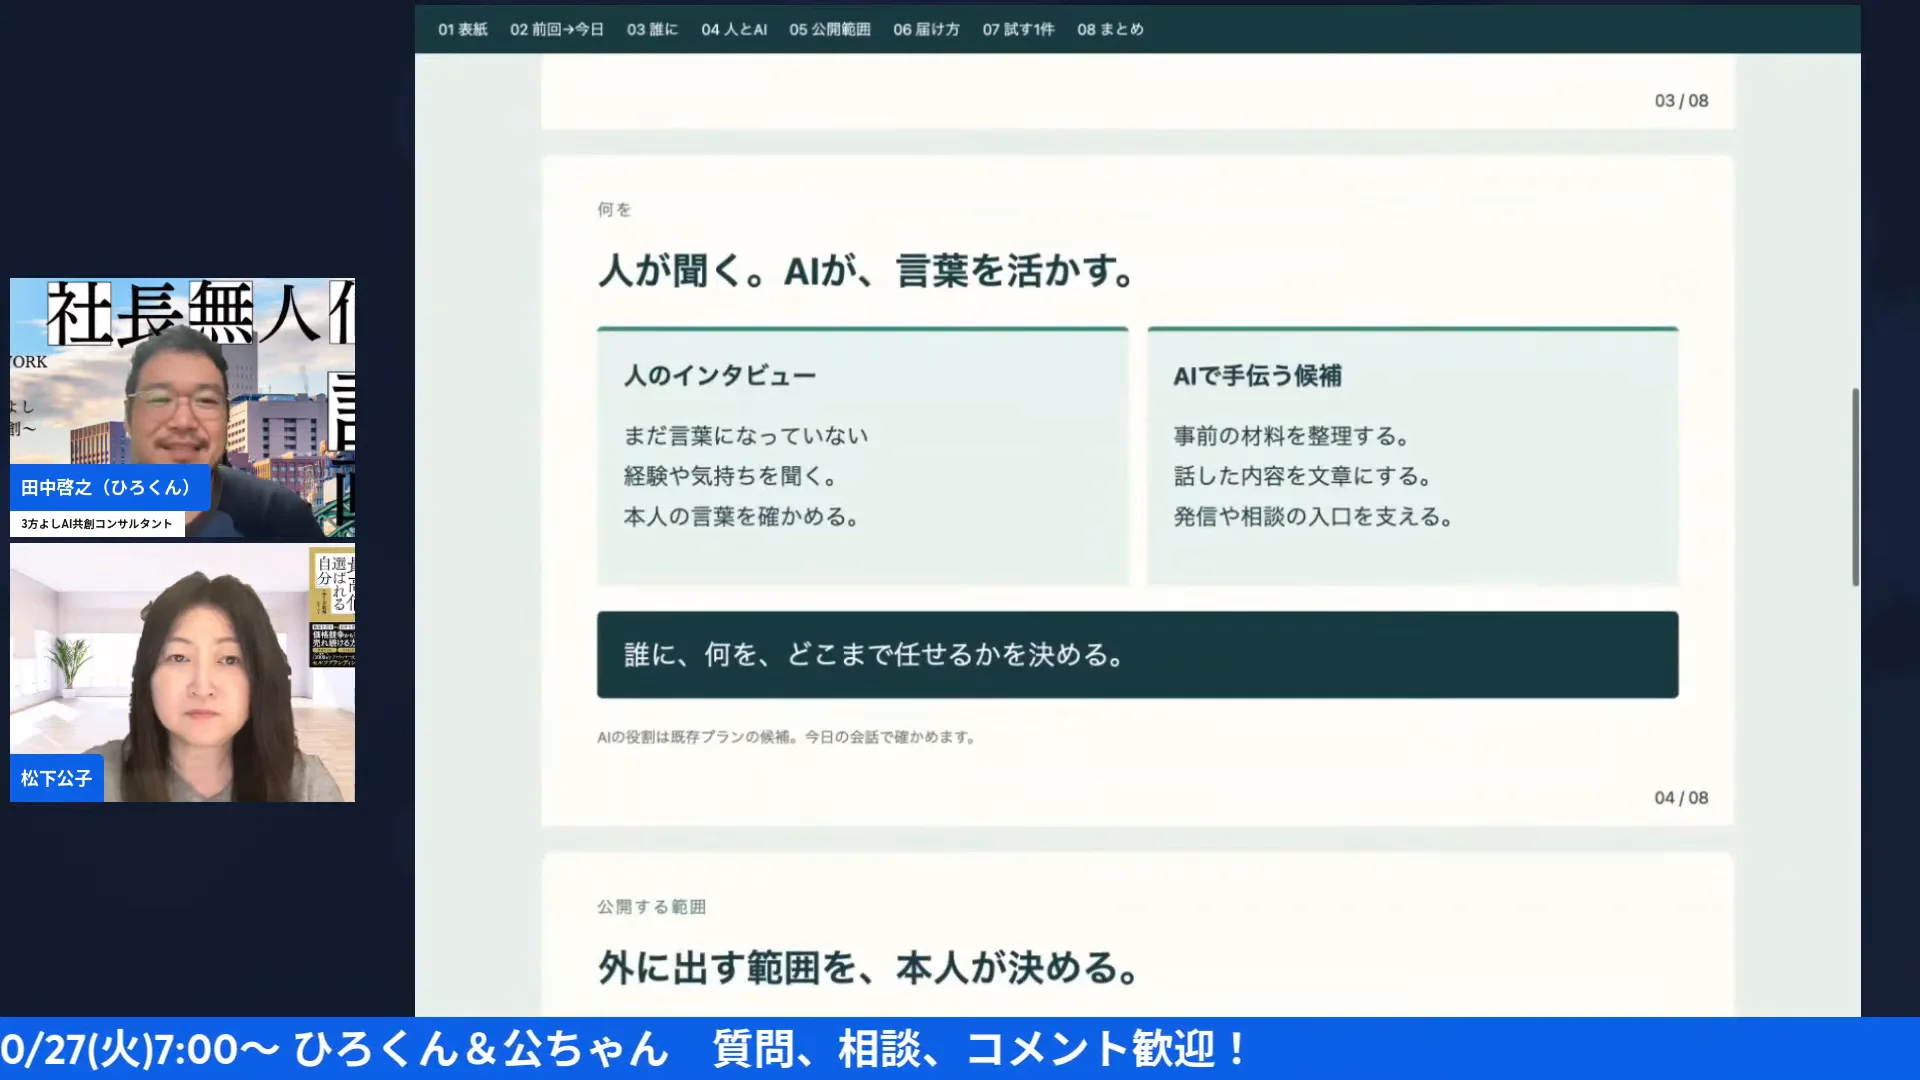Click the line 話した内容を文章にする。
This screenshot has width=1920, height=1080.
(1302, 476)
